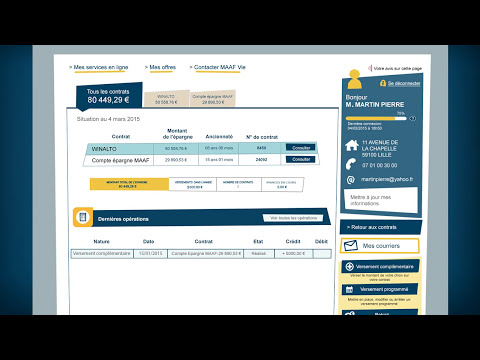Viewport: 480px width, 360px height.
Task: Click Votre avis sur cette page
Action: click(398, 68)
